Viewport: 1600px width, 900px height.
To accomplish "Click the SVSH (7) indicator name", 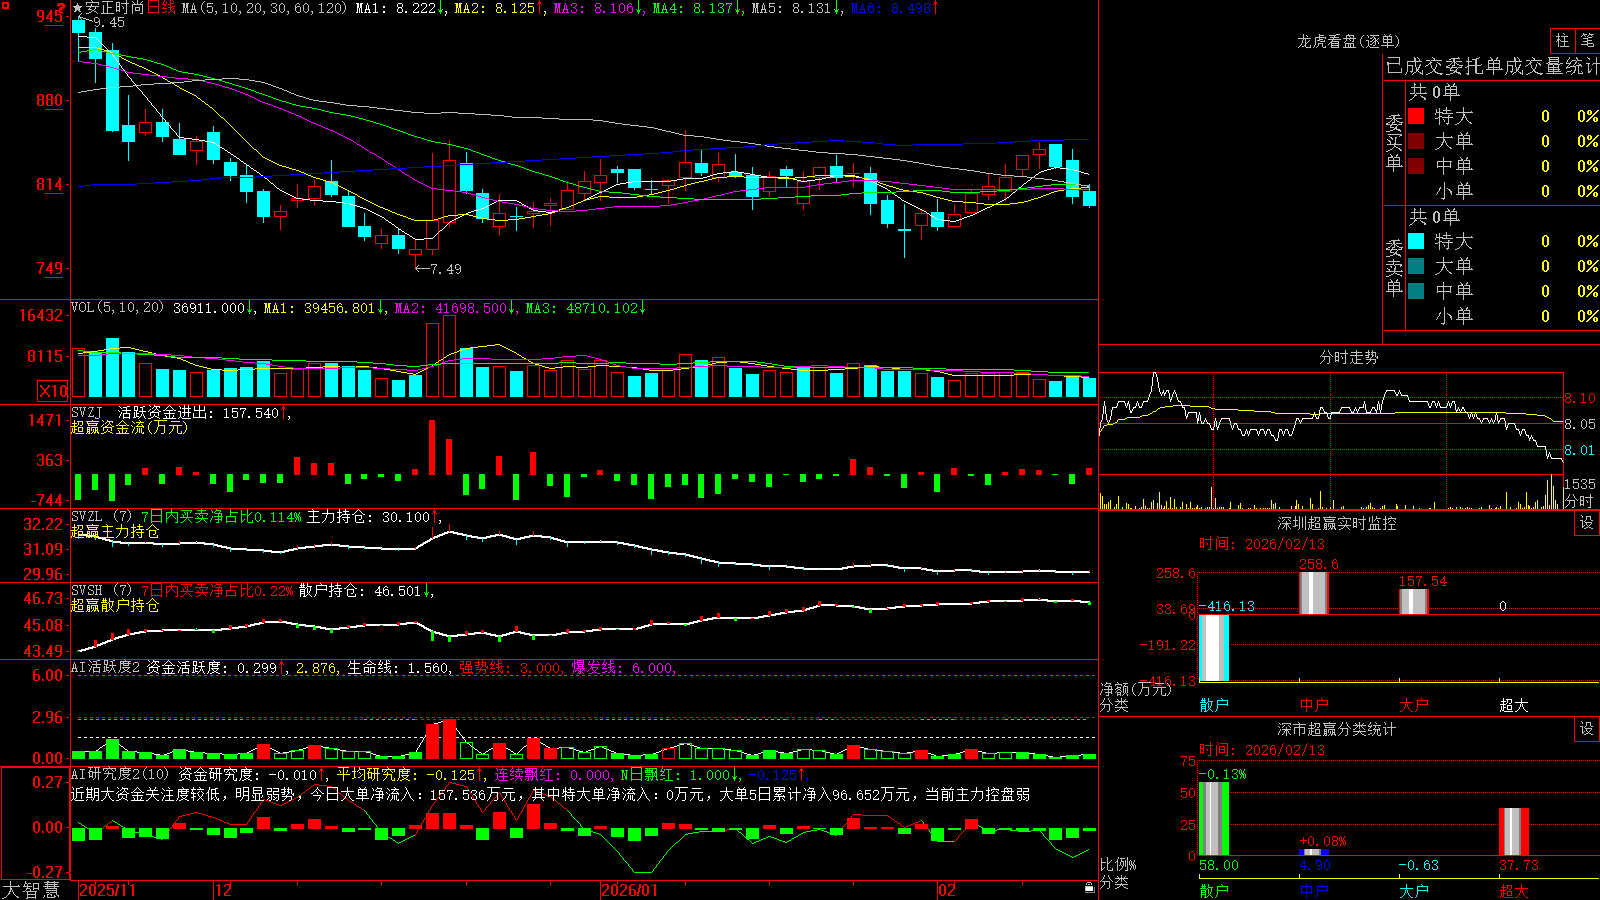I will 101,591.
